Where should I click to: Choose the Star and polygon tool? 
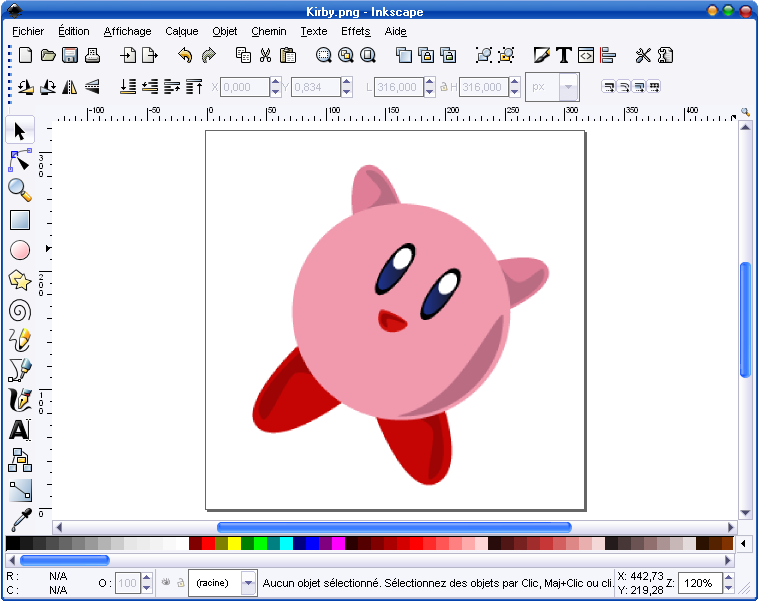(20, 280)
